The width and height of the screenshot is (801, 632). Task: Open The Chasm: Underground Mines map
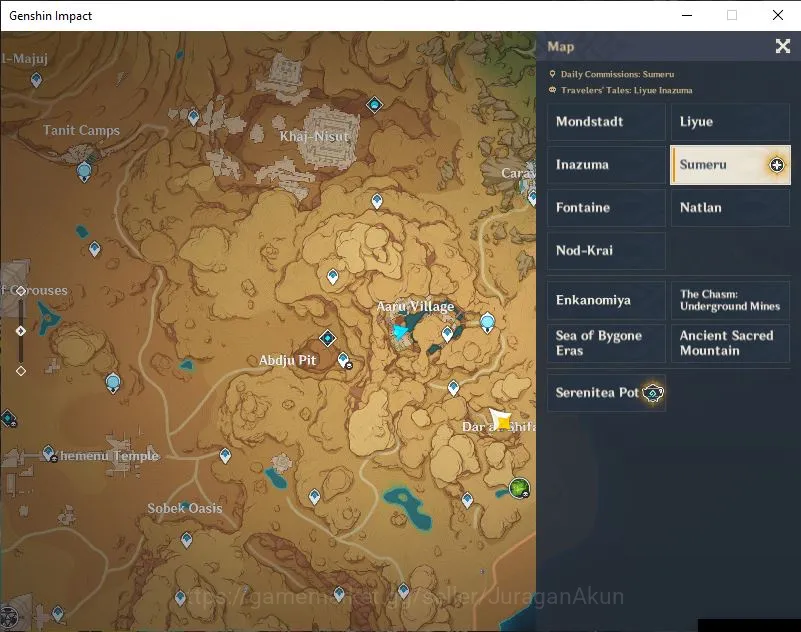coord(731,300)
